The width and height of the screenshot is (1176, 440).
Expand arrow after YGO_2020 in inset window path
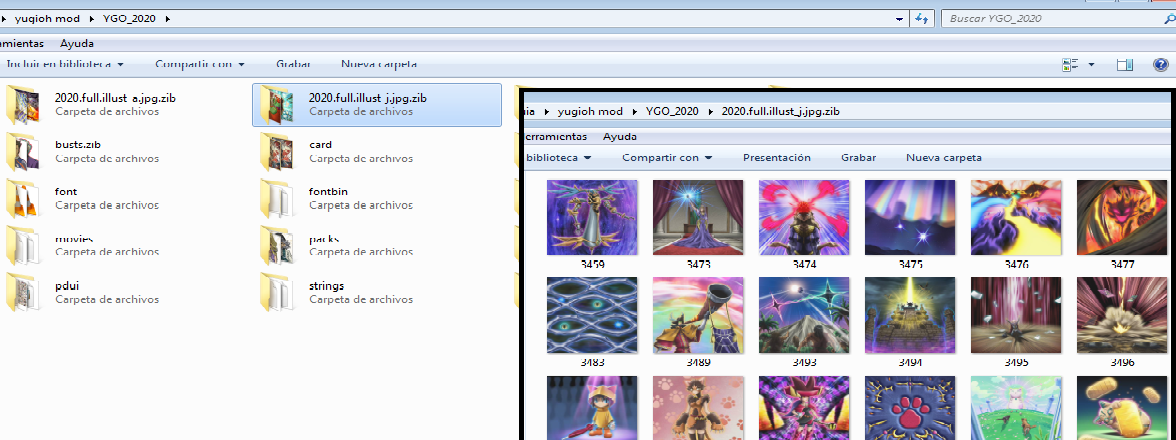coord(710,111)
